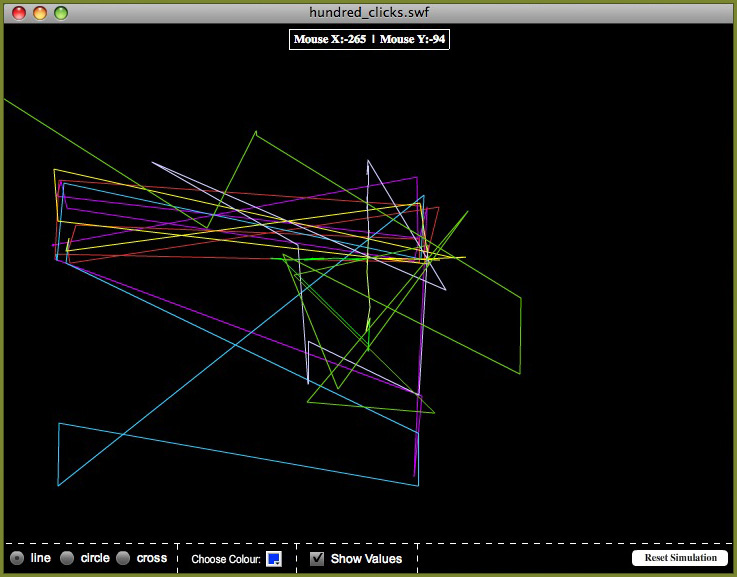This screenshot has width=737, height=577.
Task: Open the blue Choose Colour swatch
Action: click(x=274, y=559)
